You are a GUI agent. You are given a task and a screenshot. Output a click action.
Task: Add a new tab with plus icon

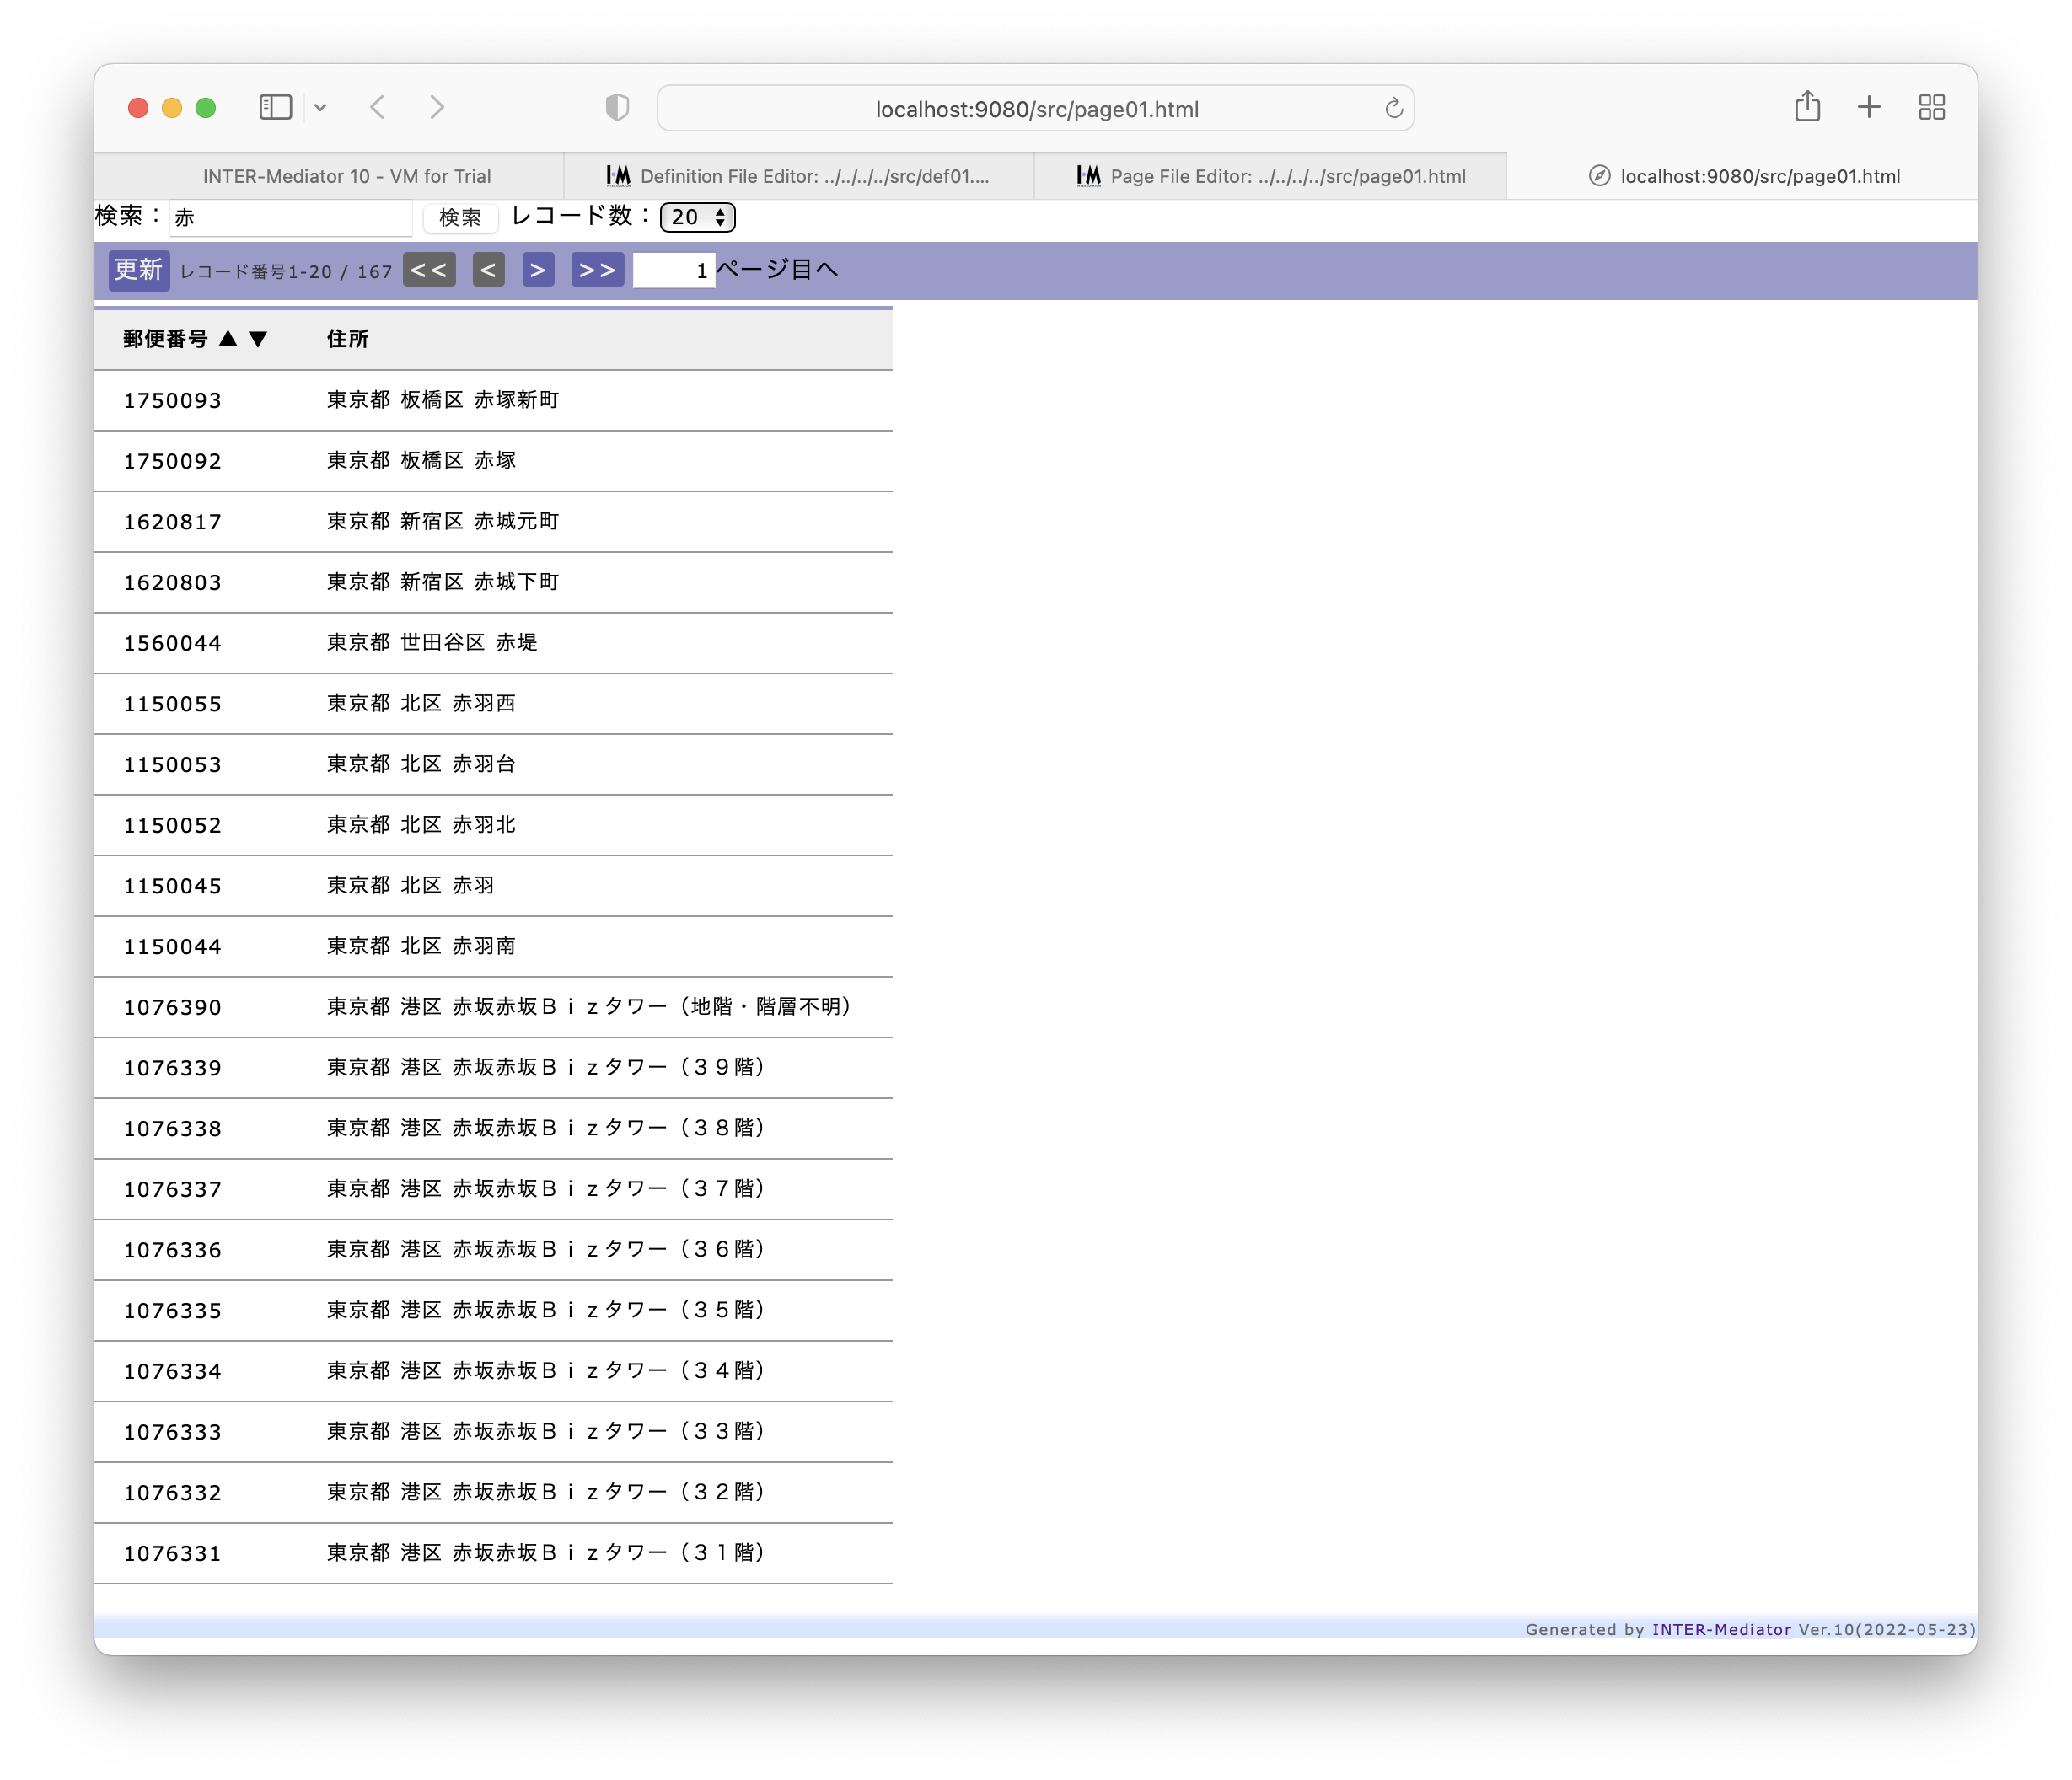point(1869,107)
